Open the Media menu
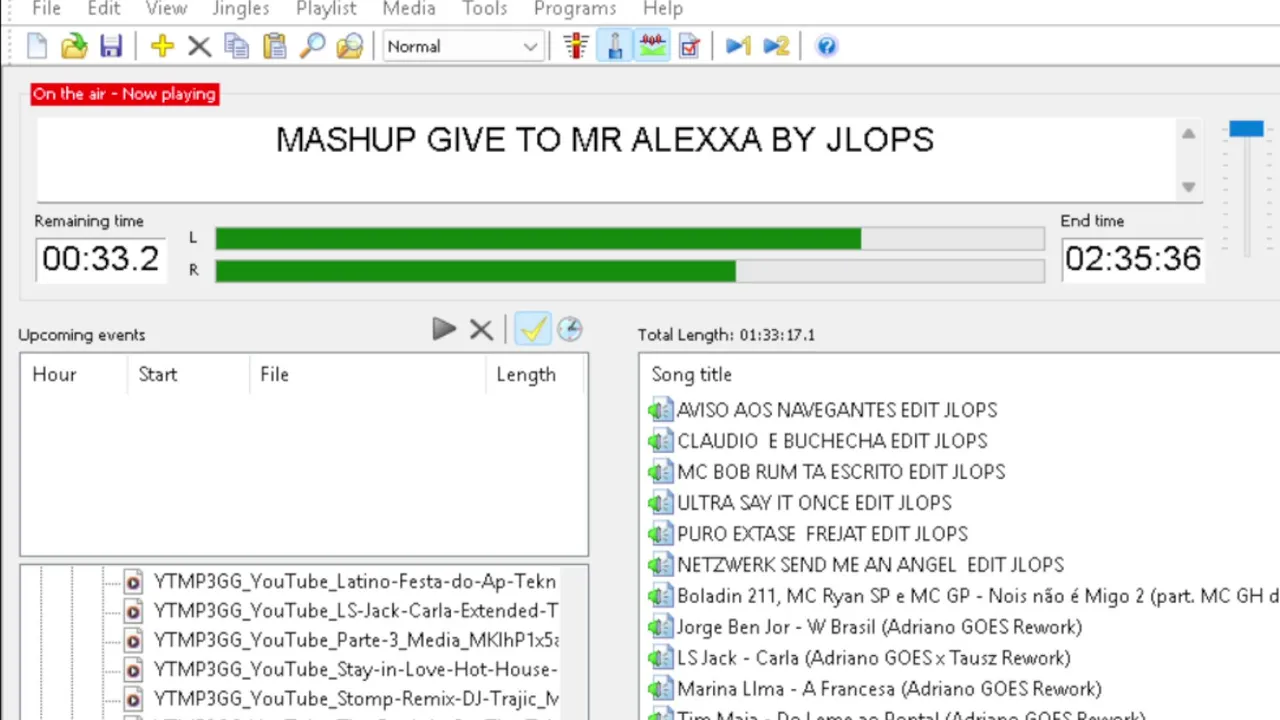 tap(409, 9)
